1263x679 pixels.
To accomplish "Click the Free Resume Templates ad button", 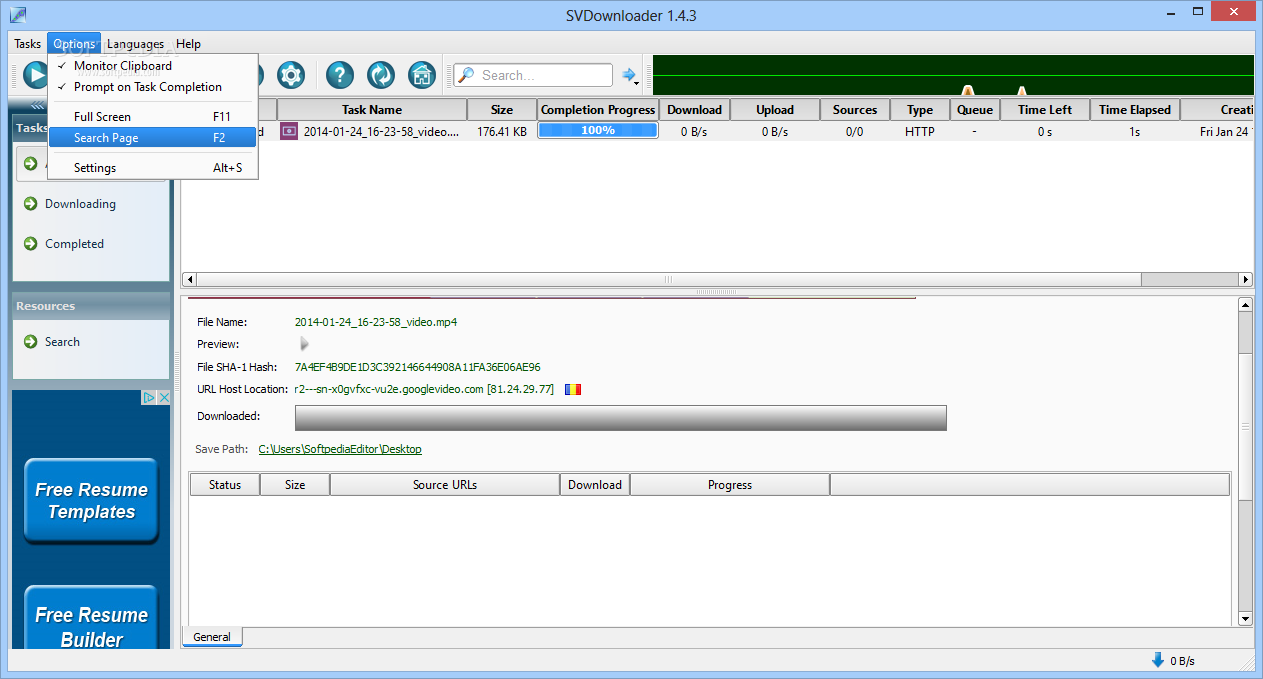I will 91,501.
